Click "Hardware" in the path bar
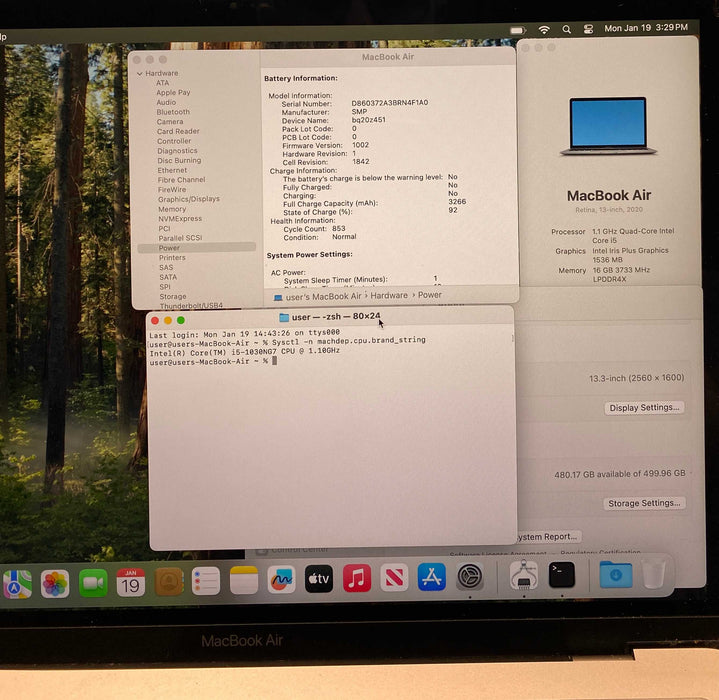719x700 pixels. pyautogui.click(x=389, y=296)
